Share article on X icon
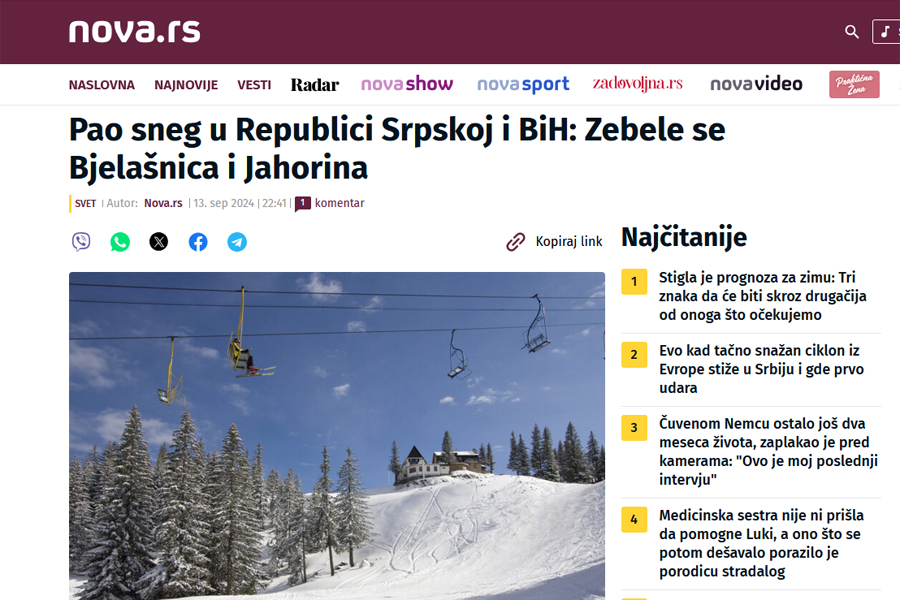 [159, 242]
